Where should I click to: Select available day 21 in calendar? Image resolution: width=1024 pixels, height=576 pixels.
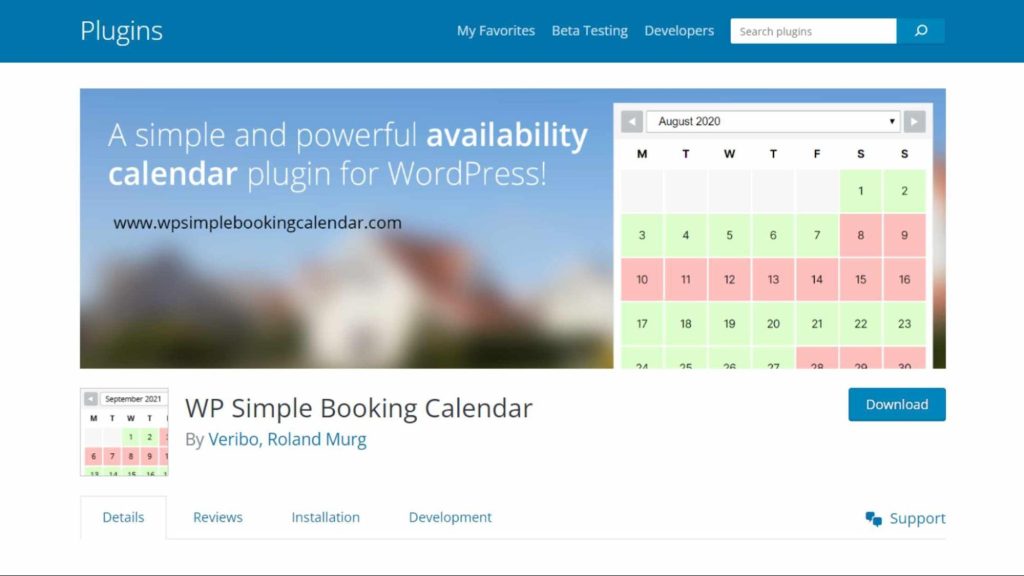click(817, 324)
